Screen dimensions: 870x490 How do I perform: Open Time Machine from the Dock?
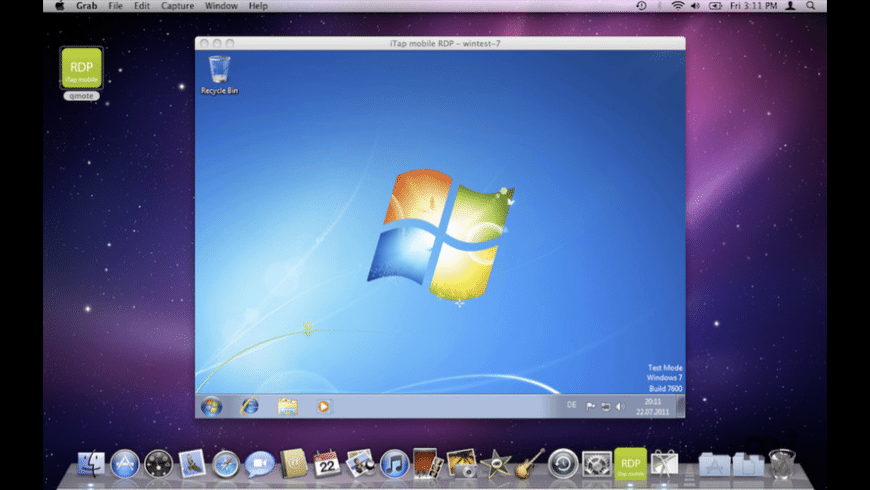(x=563, y=463)
